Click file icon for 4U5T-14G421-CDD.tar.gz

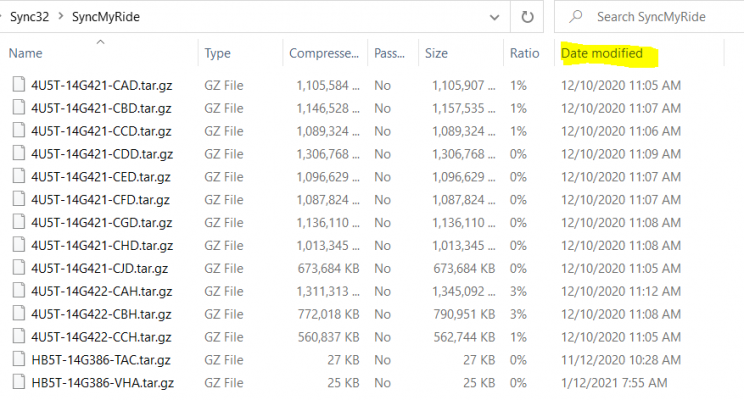[19, 153]
